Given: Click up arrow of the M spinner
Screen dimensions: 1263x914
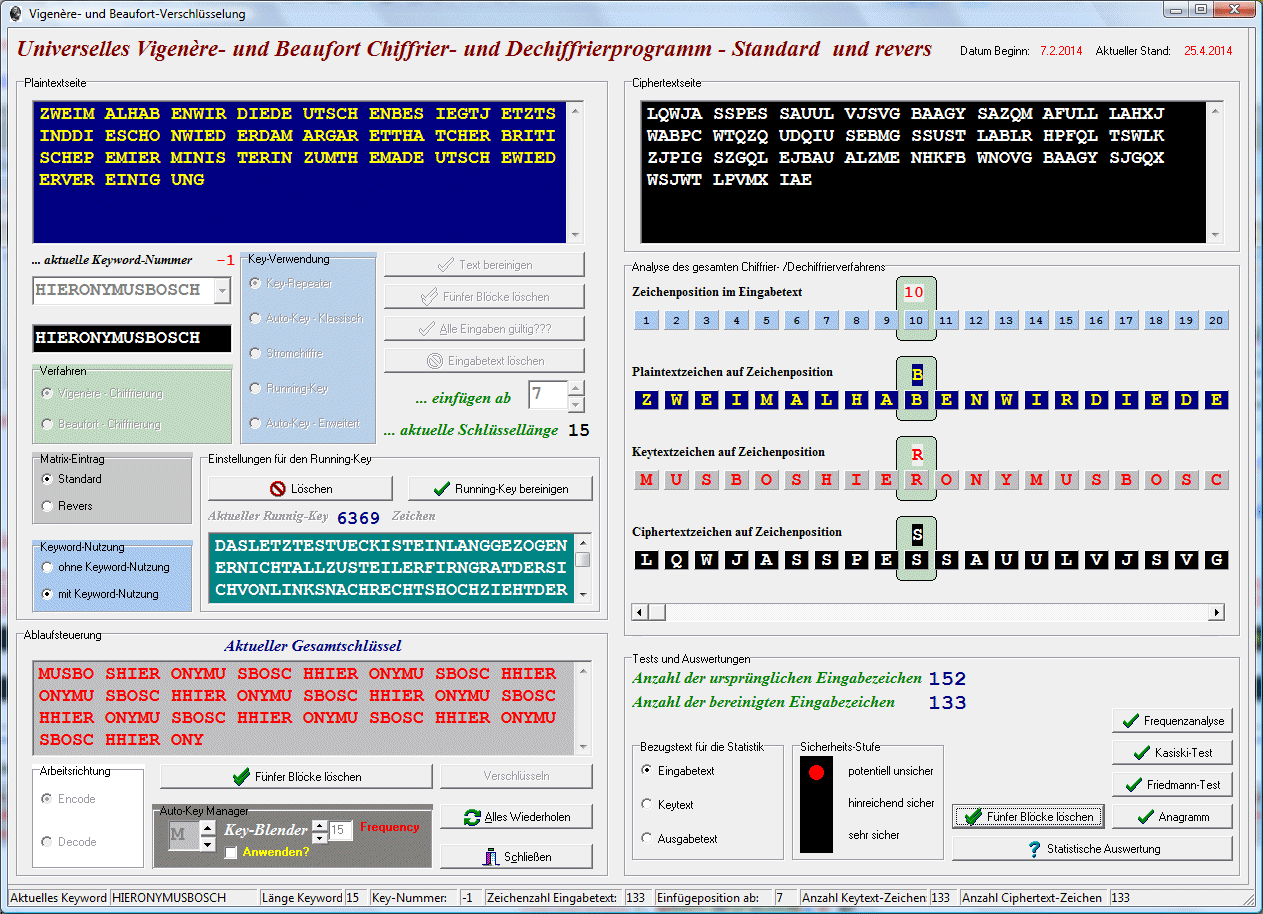Looking at the screenshot, I should (x=208, y=827).
